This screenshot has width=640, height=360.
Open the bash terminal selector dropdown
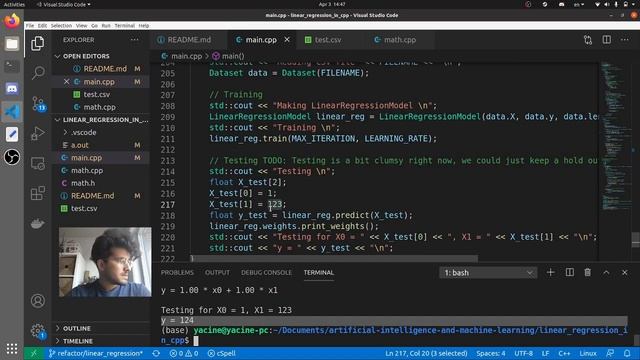pyautogui.click(x=488, y=273)
